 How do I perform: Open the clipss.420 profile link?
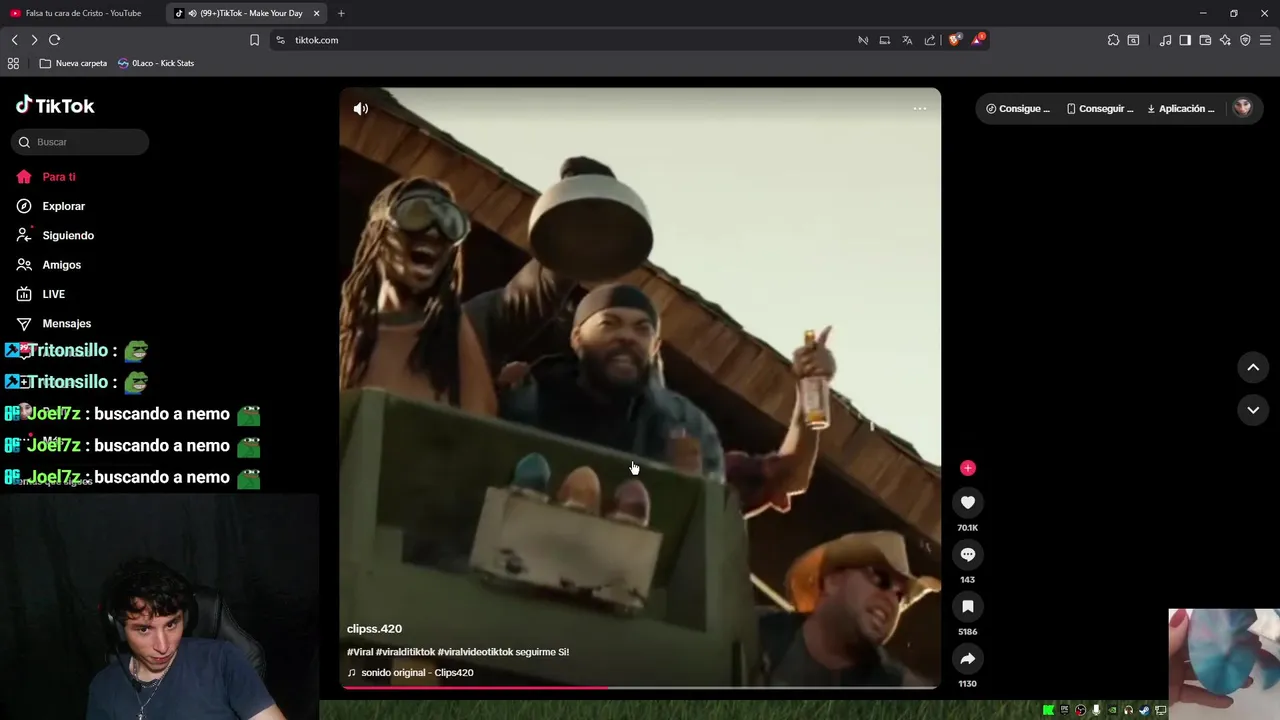[374, 629]
